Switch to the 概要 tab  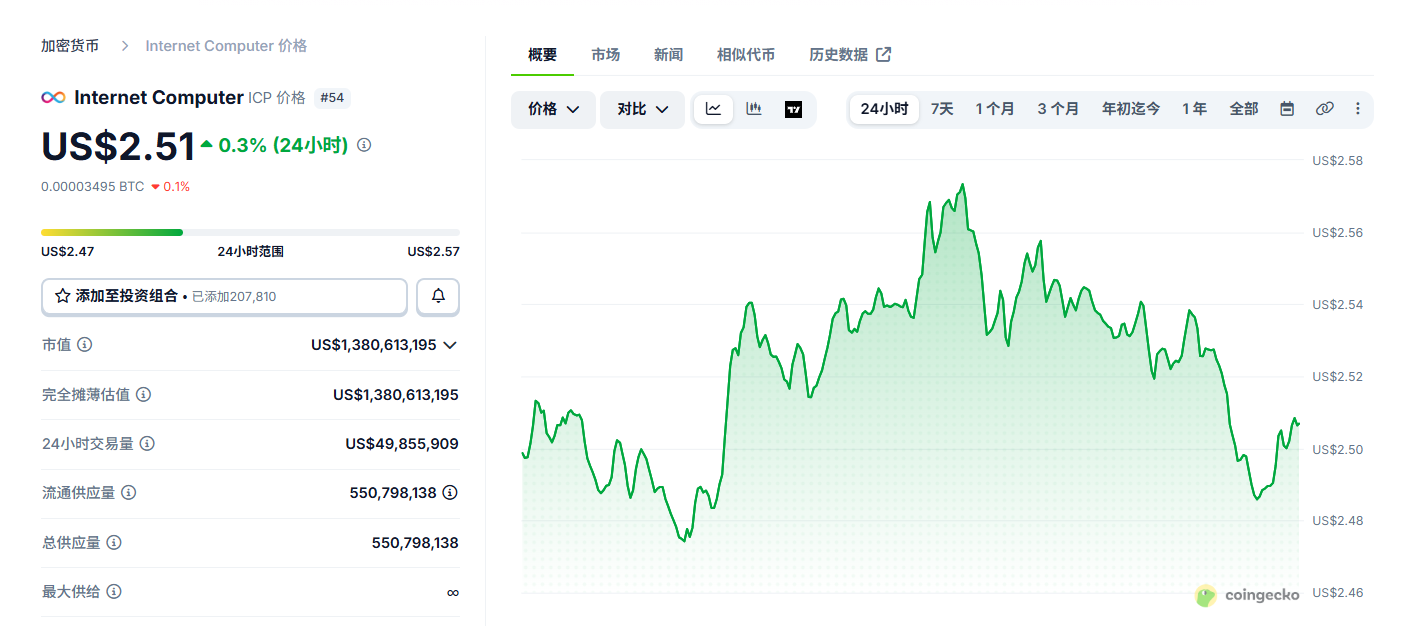tap(543, 55)
